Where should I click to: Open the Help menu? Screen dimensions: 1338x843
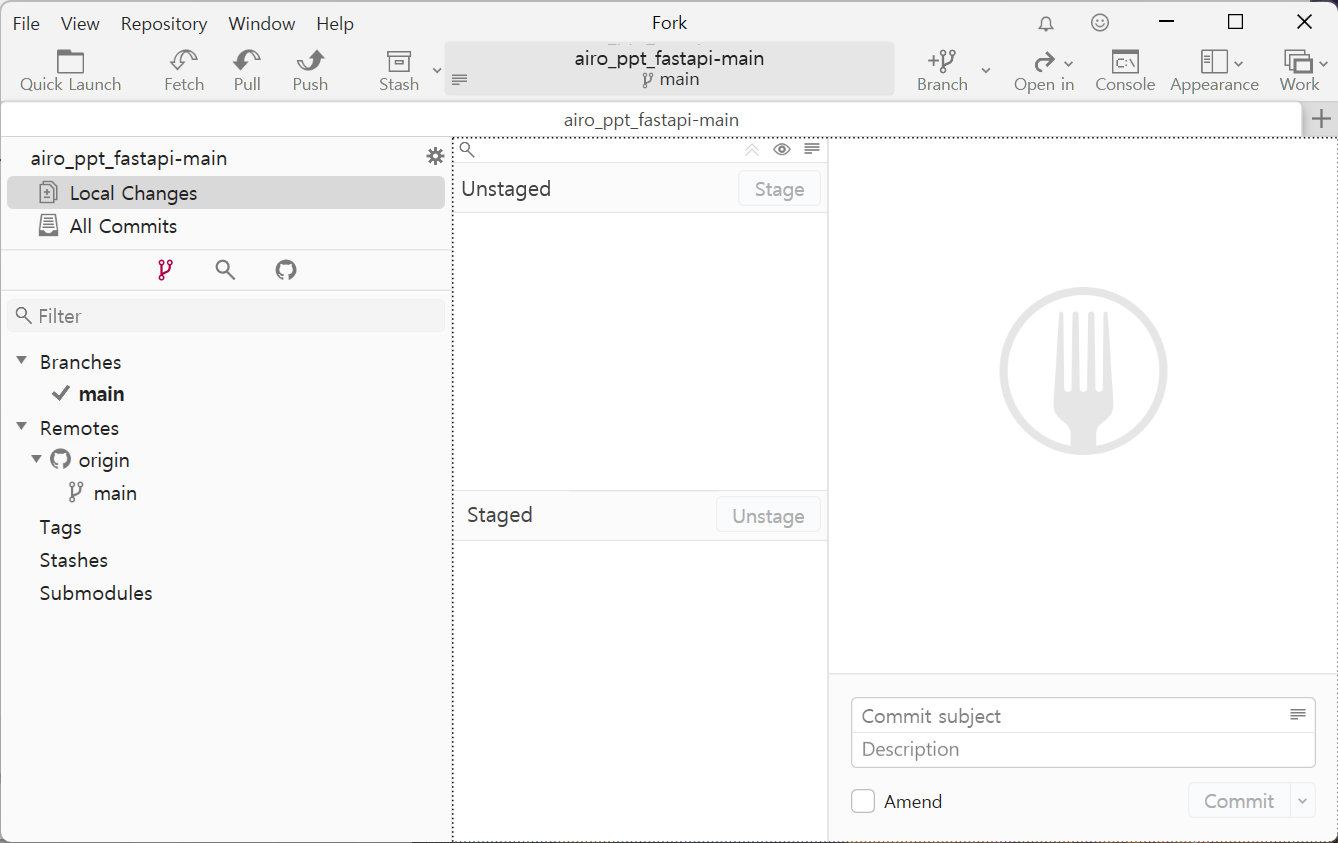pos(335,23)
